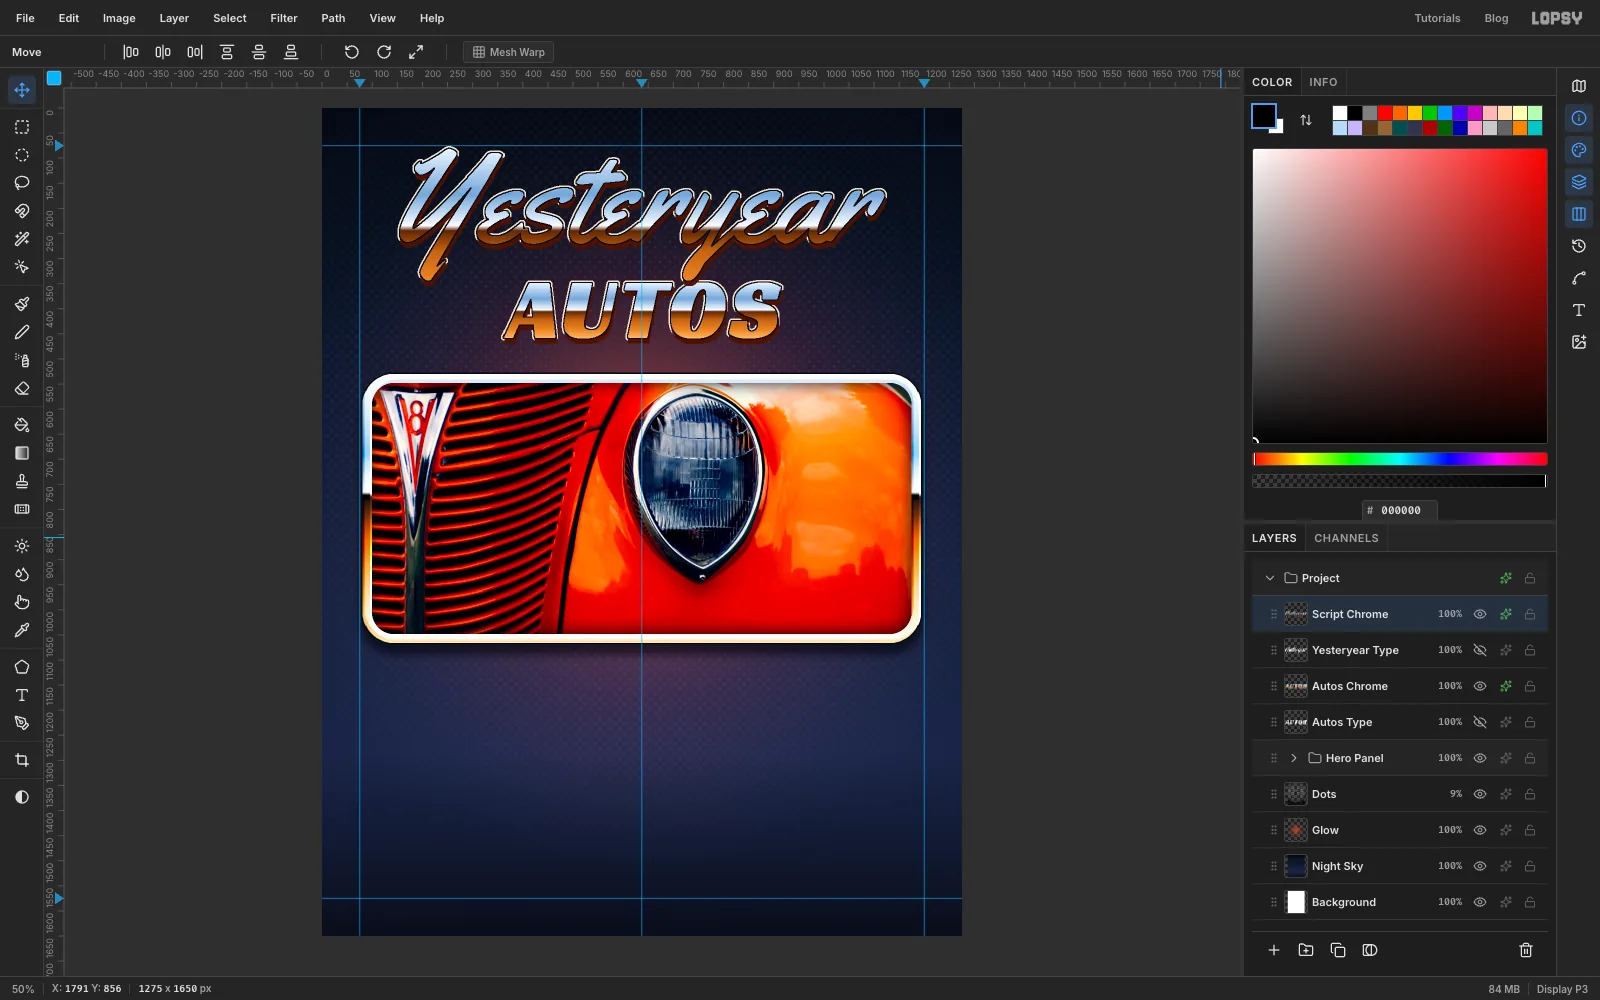1600x1000 pixels.
Task: Select the Magic Wand tool
Action: coord(22,239)
